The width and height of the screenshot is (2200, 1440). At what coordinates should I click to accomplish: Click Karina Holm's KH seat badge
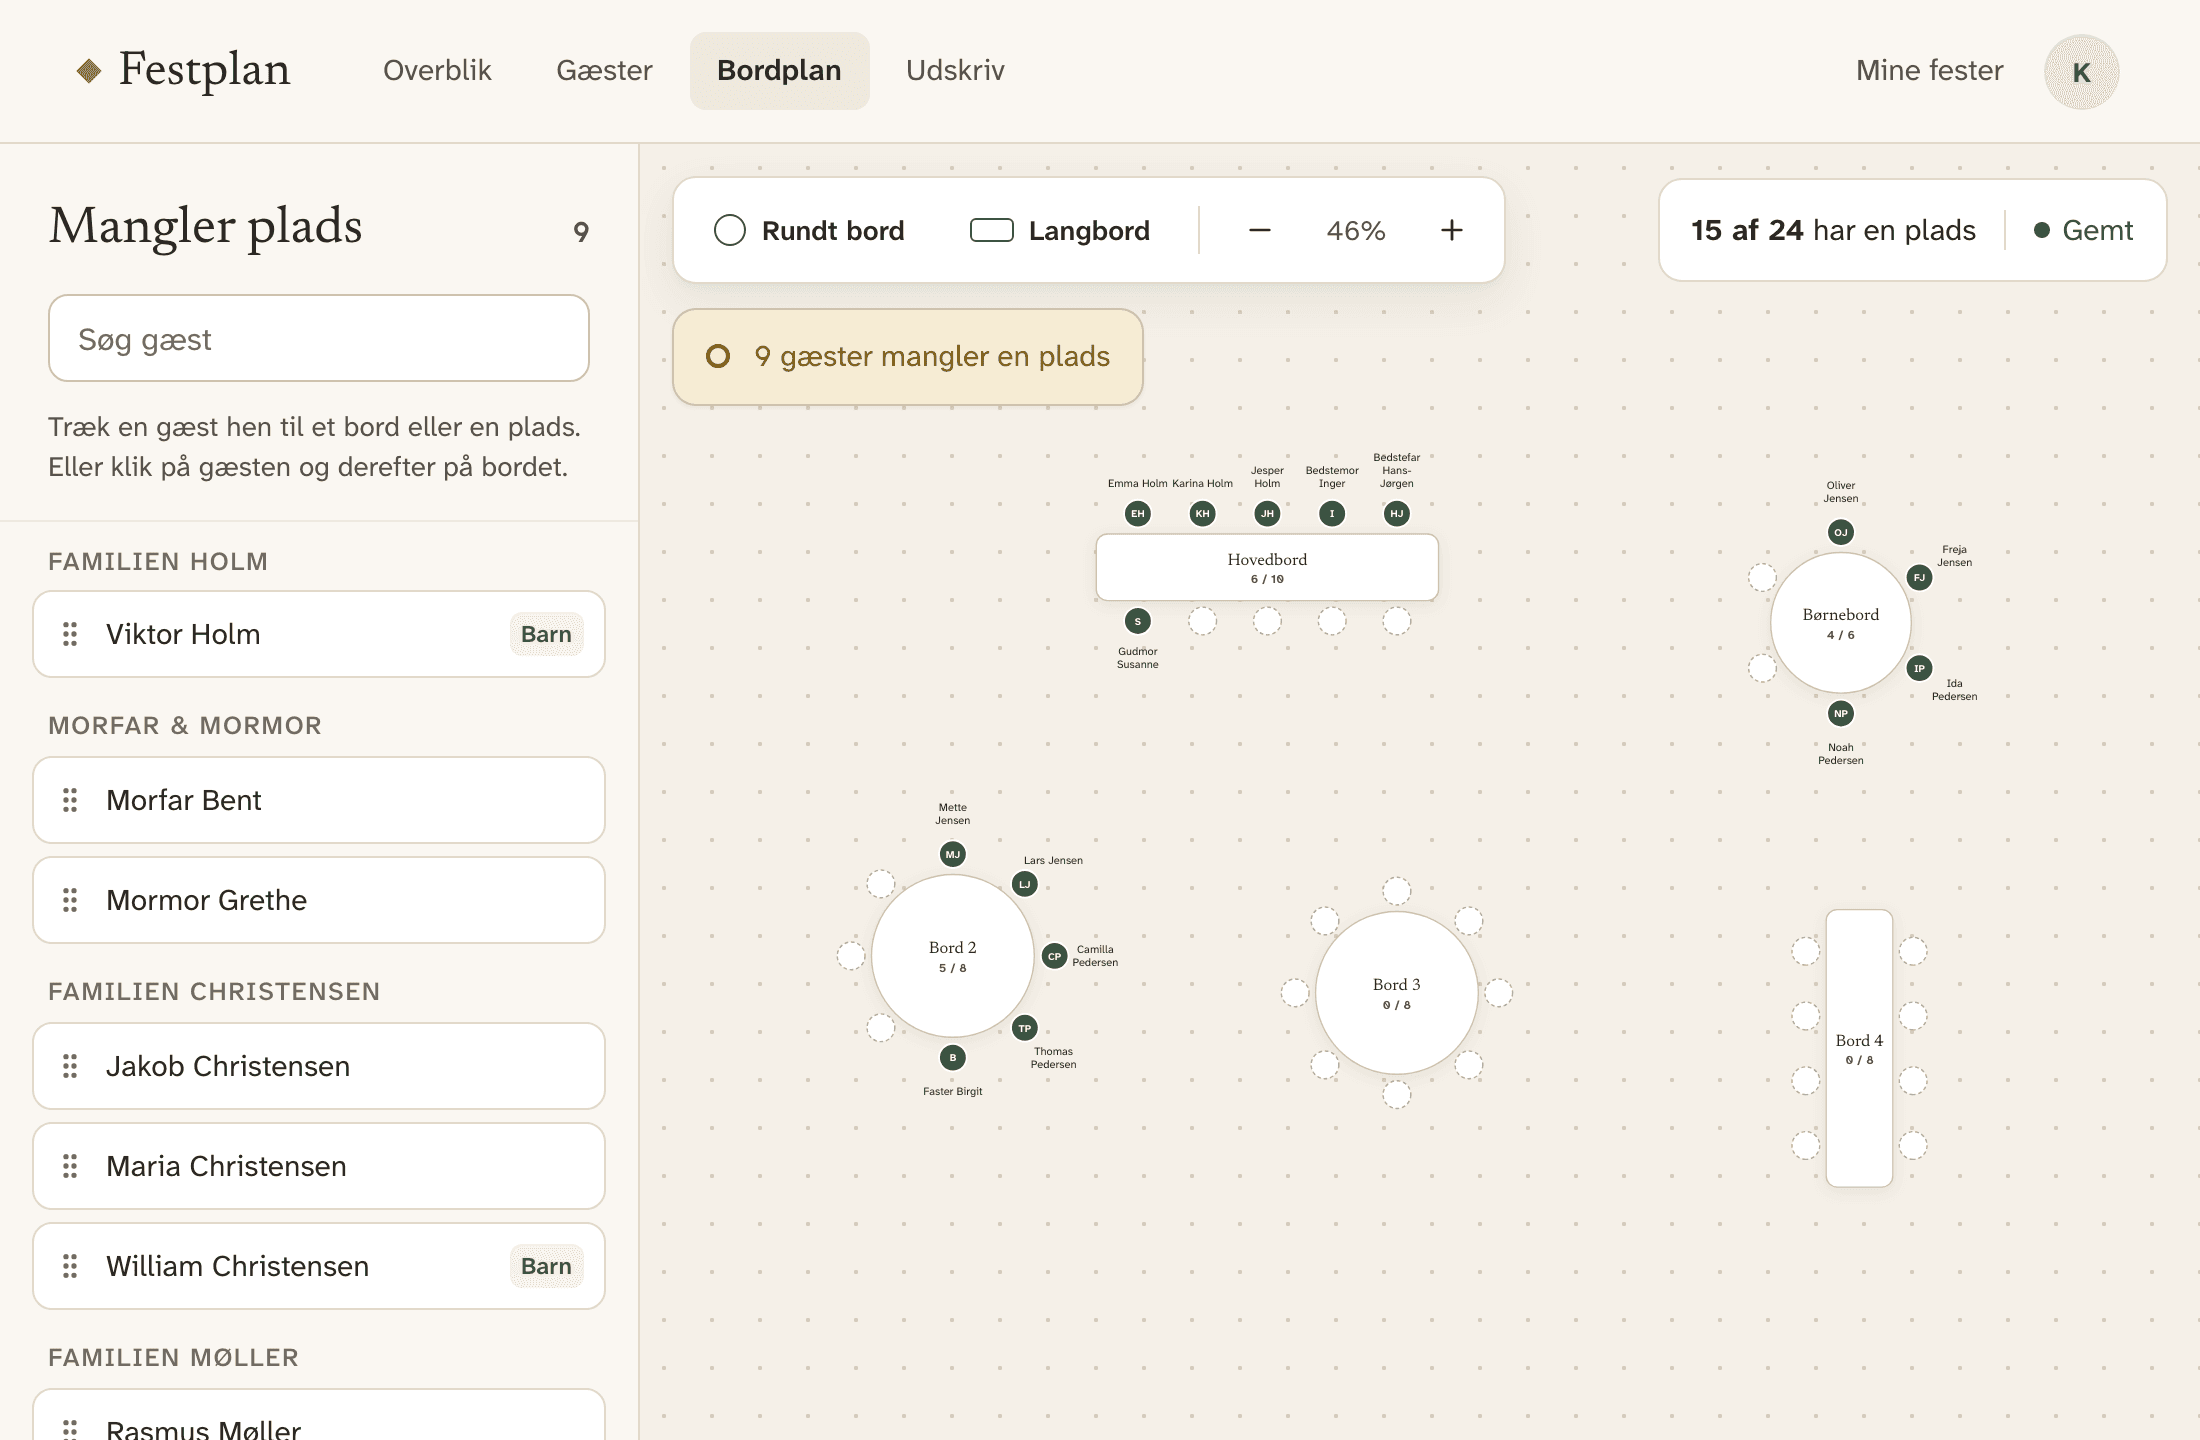coord(1202,514)
